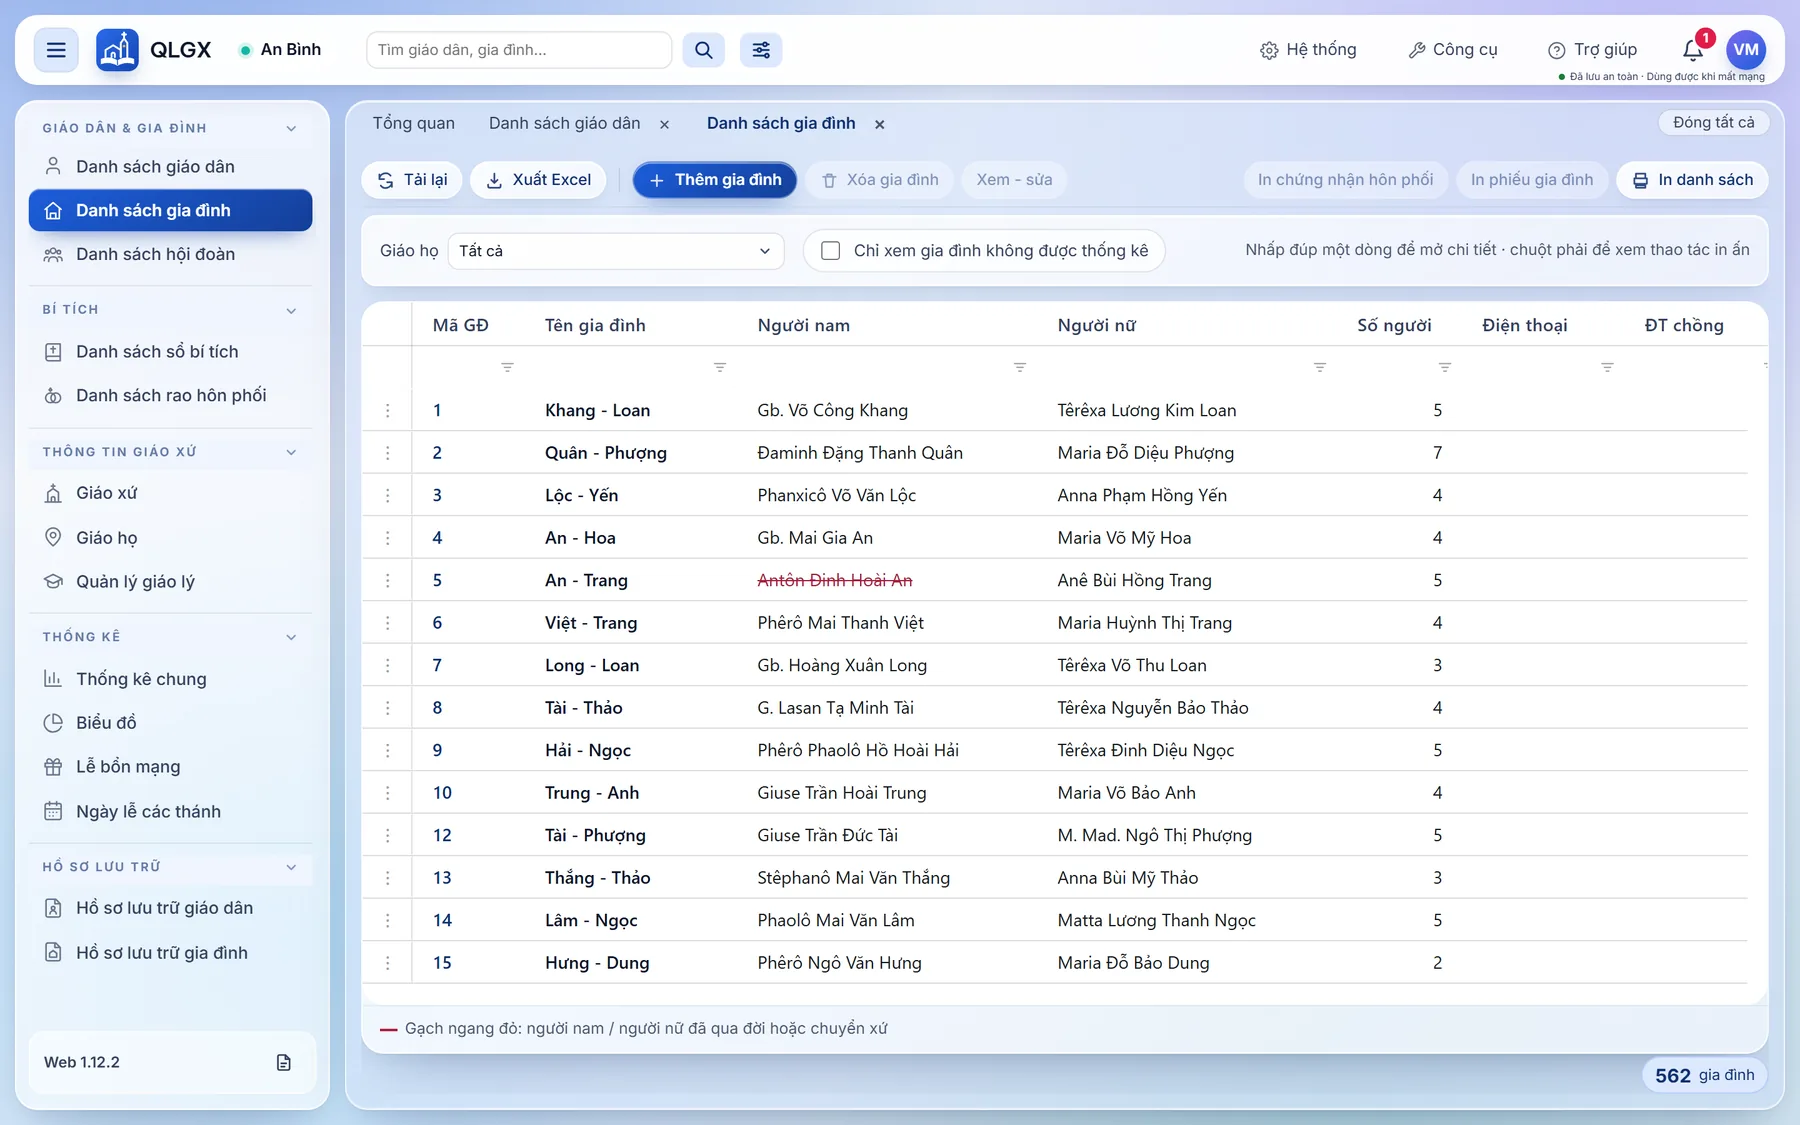
Task: Open the Hệ thống menu
Action: [1309, 50]
